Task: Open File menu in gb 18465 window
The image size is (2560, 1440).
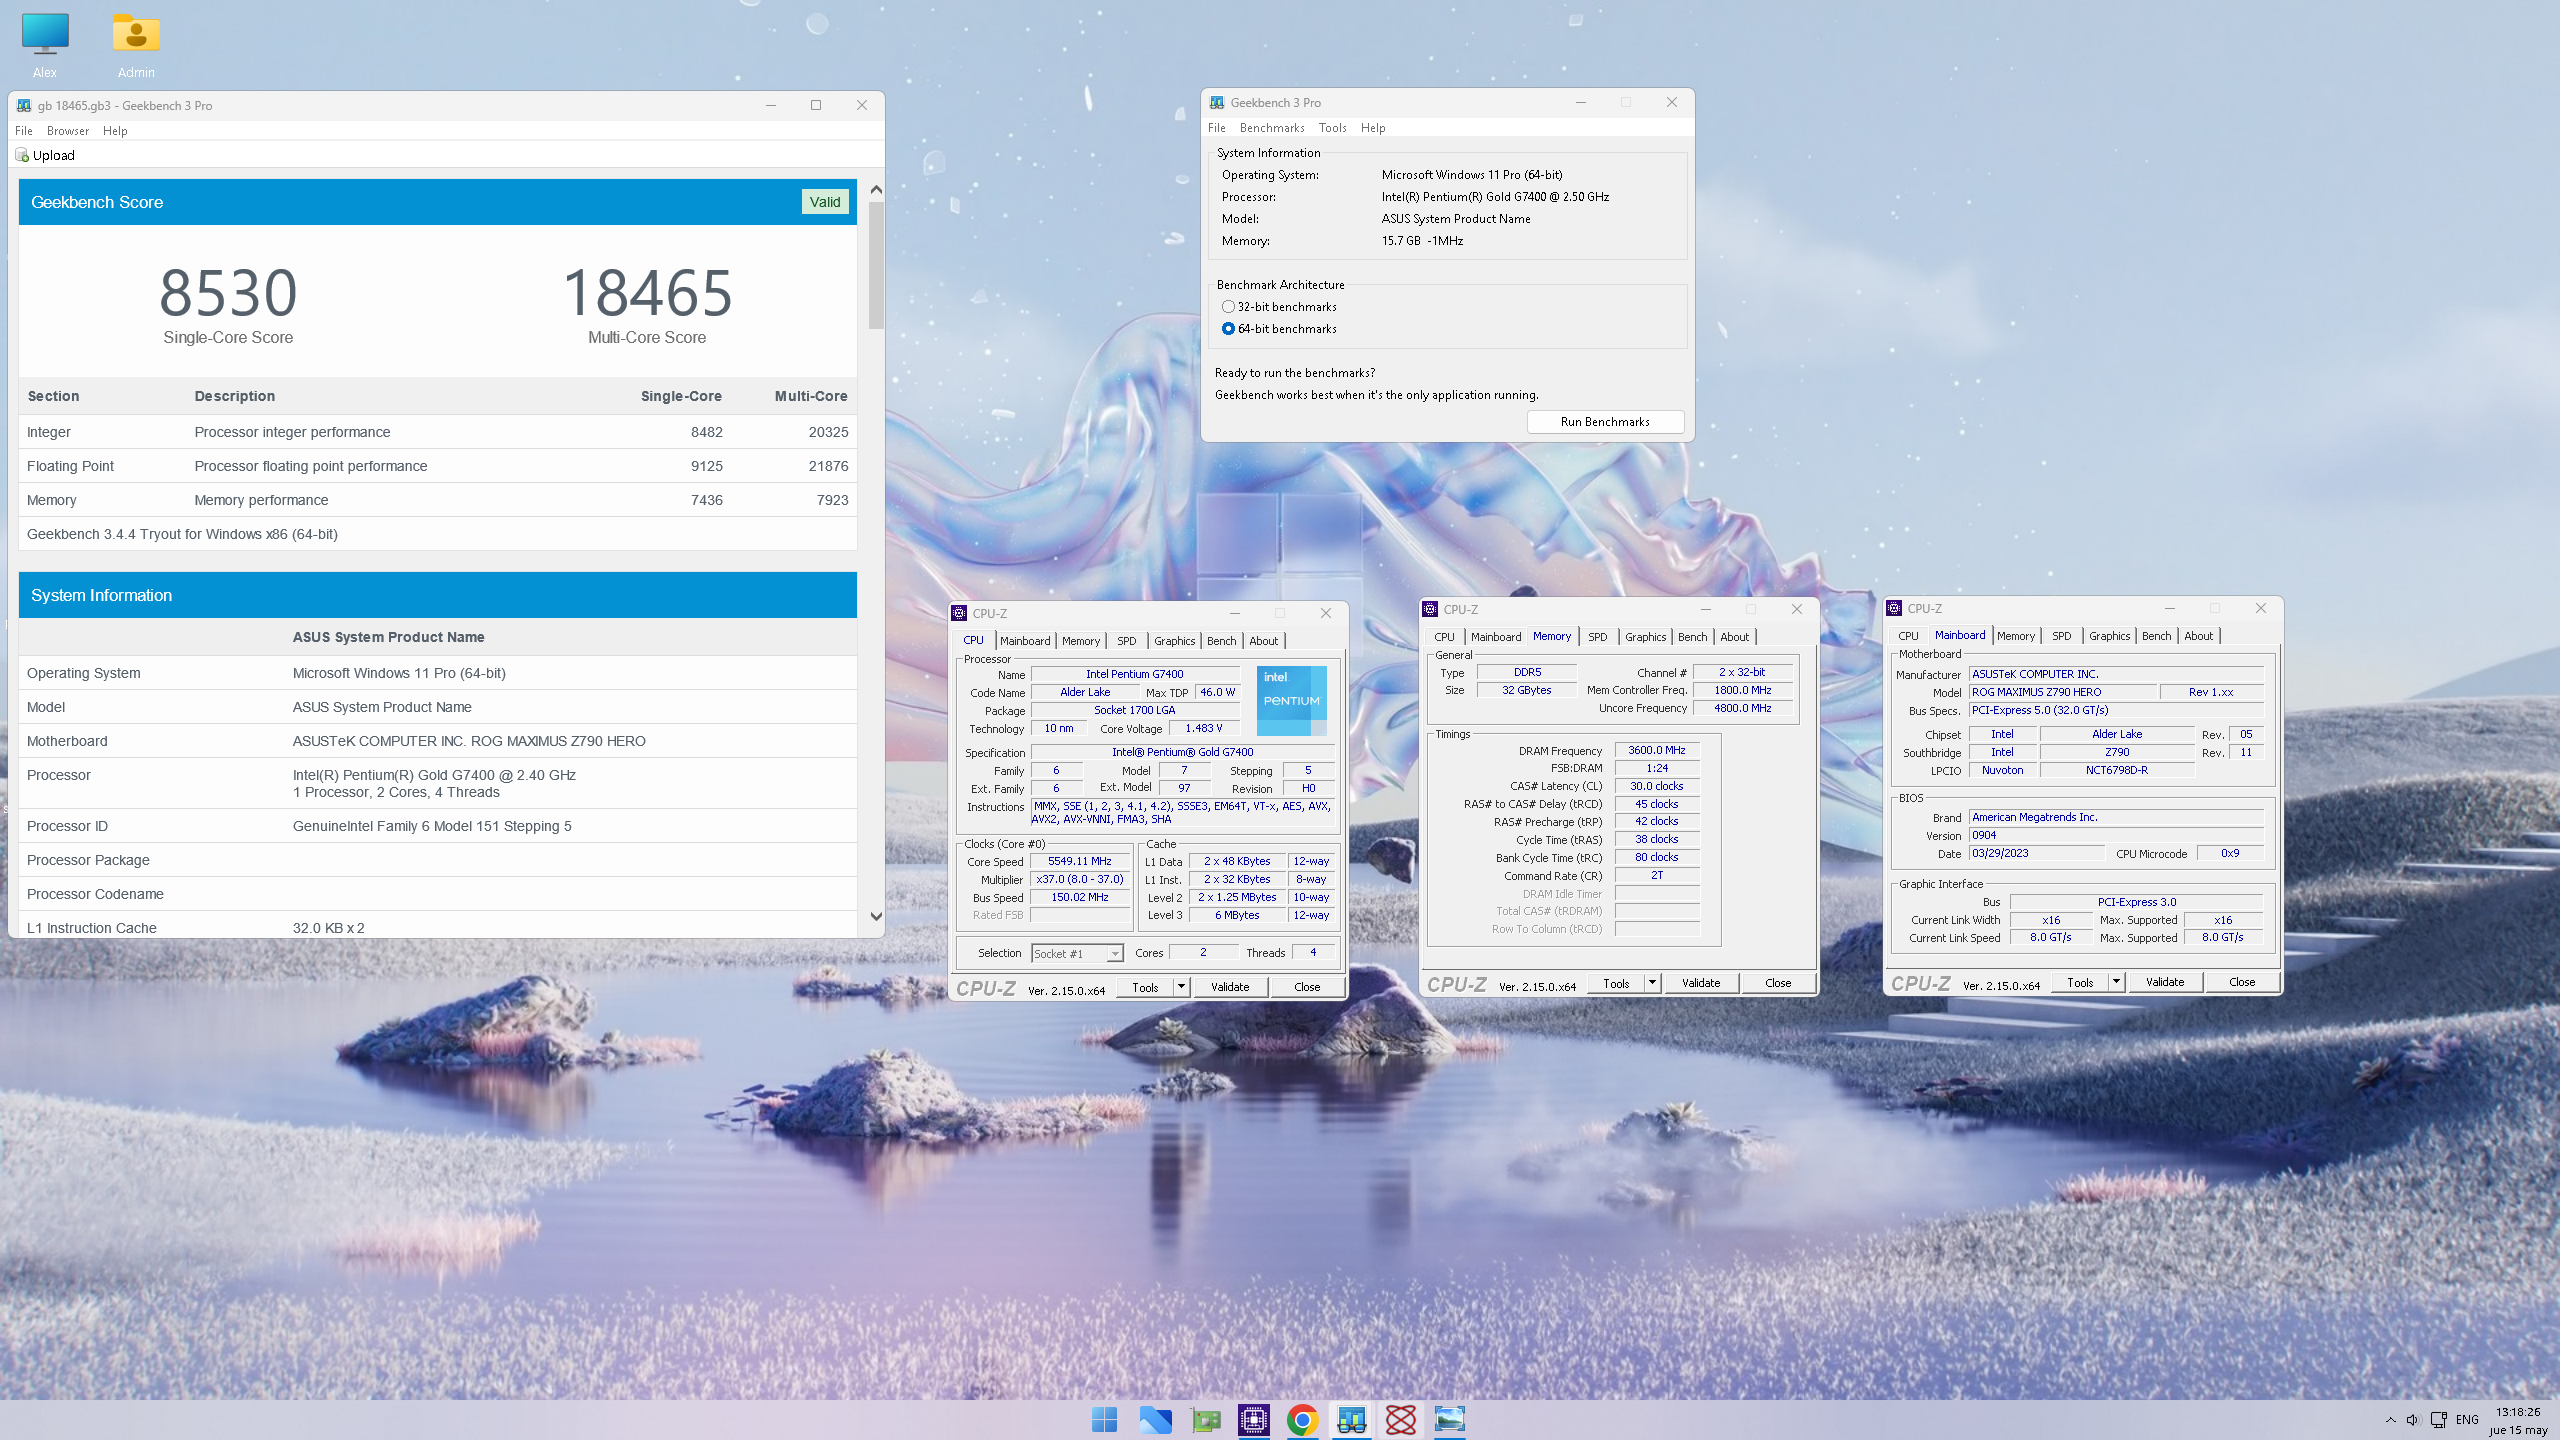Action: [24, 131]
